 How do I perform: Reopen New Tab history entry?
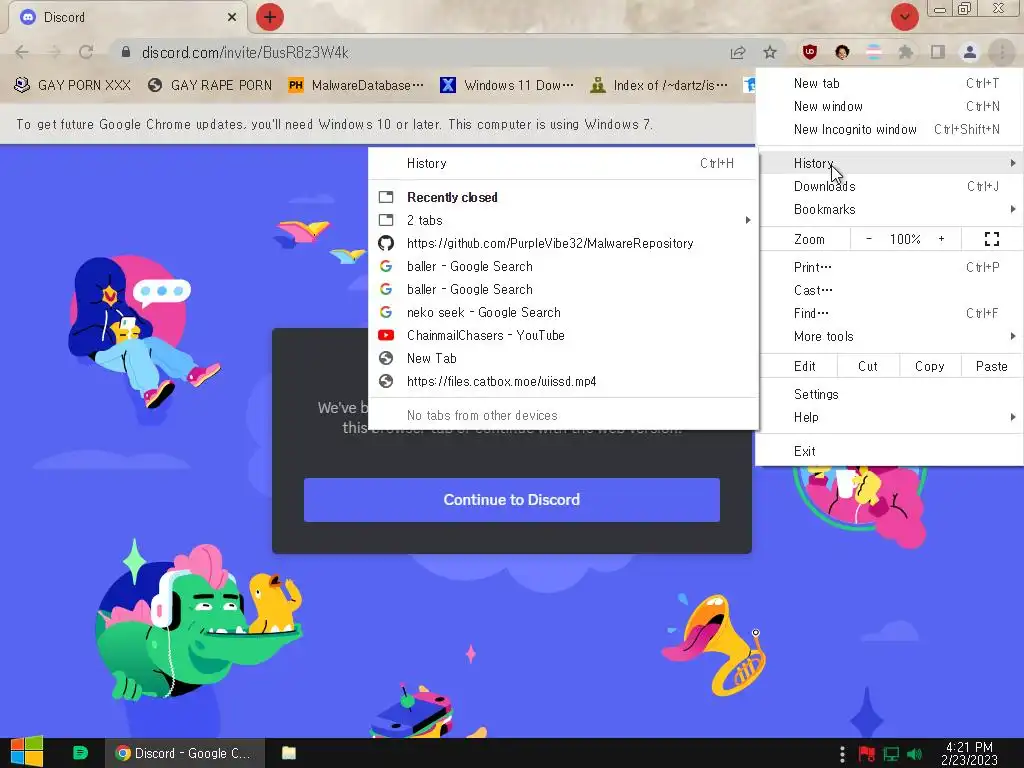coord(563,359)
